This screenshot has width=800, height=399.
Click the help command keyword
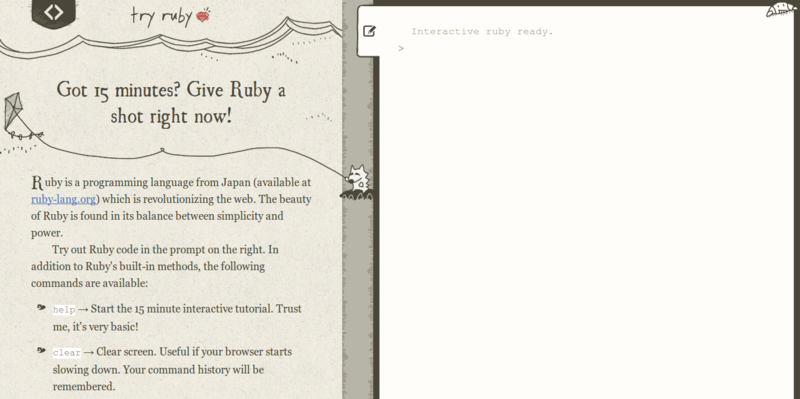pos(64,310)
